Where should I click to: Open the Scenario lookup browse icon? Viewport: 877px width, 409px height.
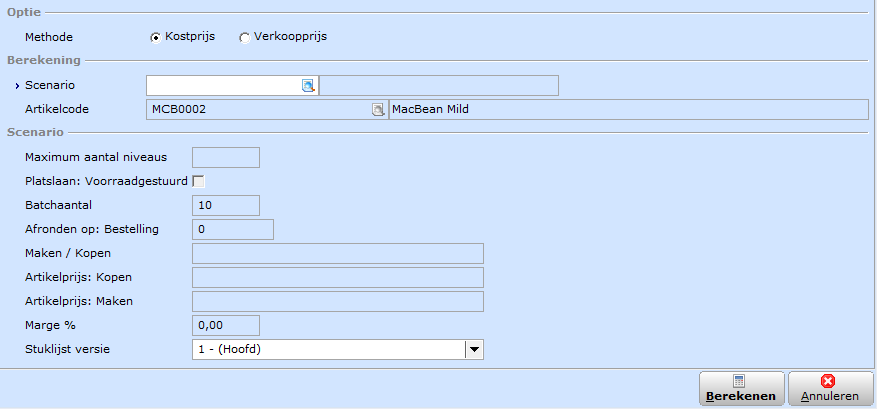[x=308, y=86]
